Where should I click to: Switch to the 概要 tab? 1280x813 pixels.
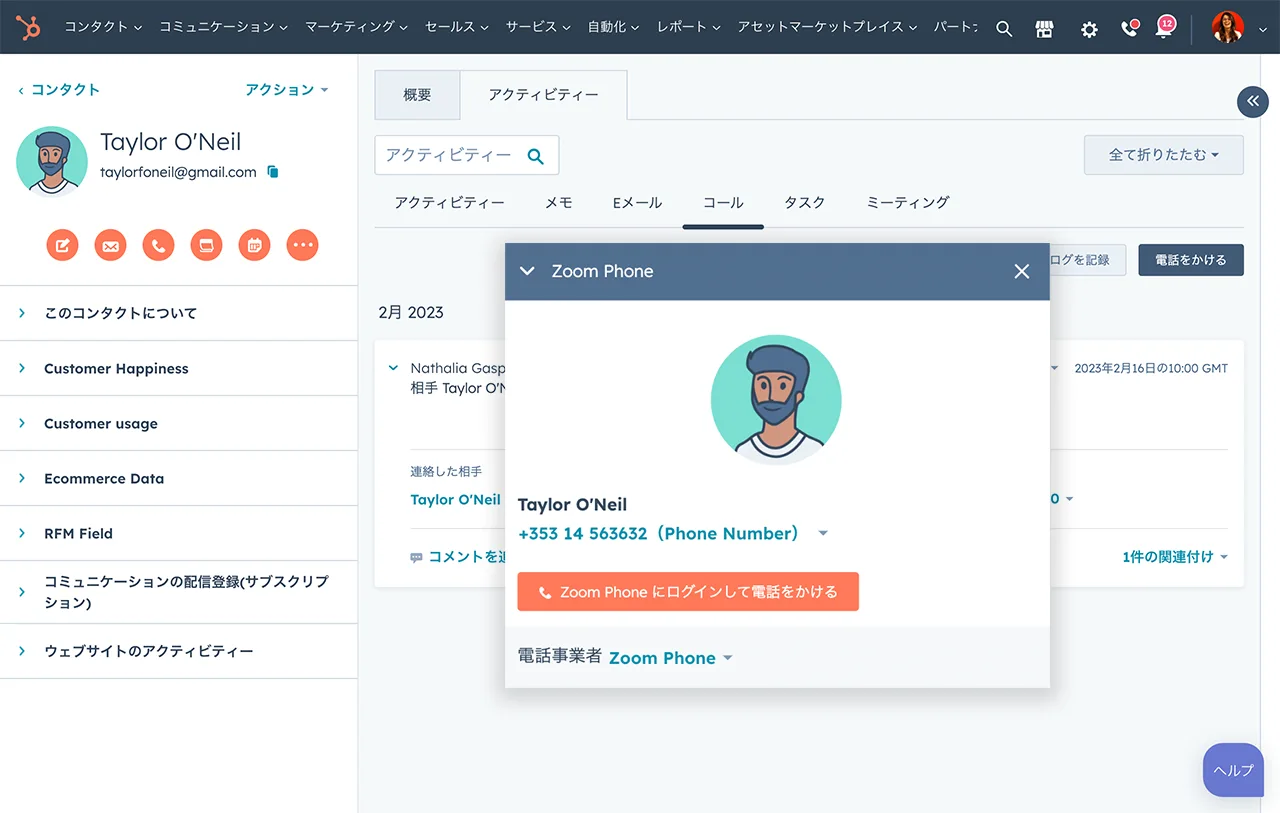pyautogui.click(x=417, y=95)
